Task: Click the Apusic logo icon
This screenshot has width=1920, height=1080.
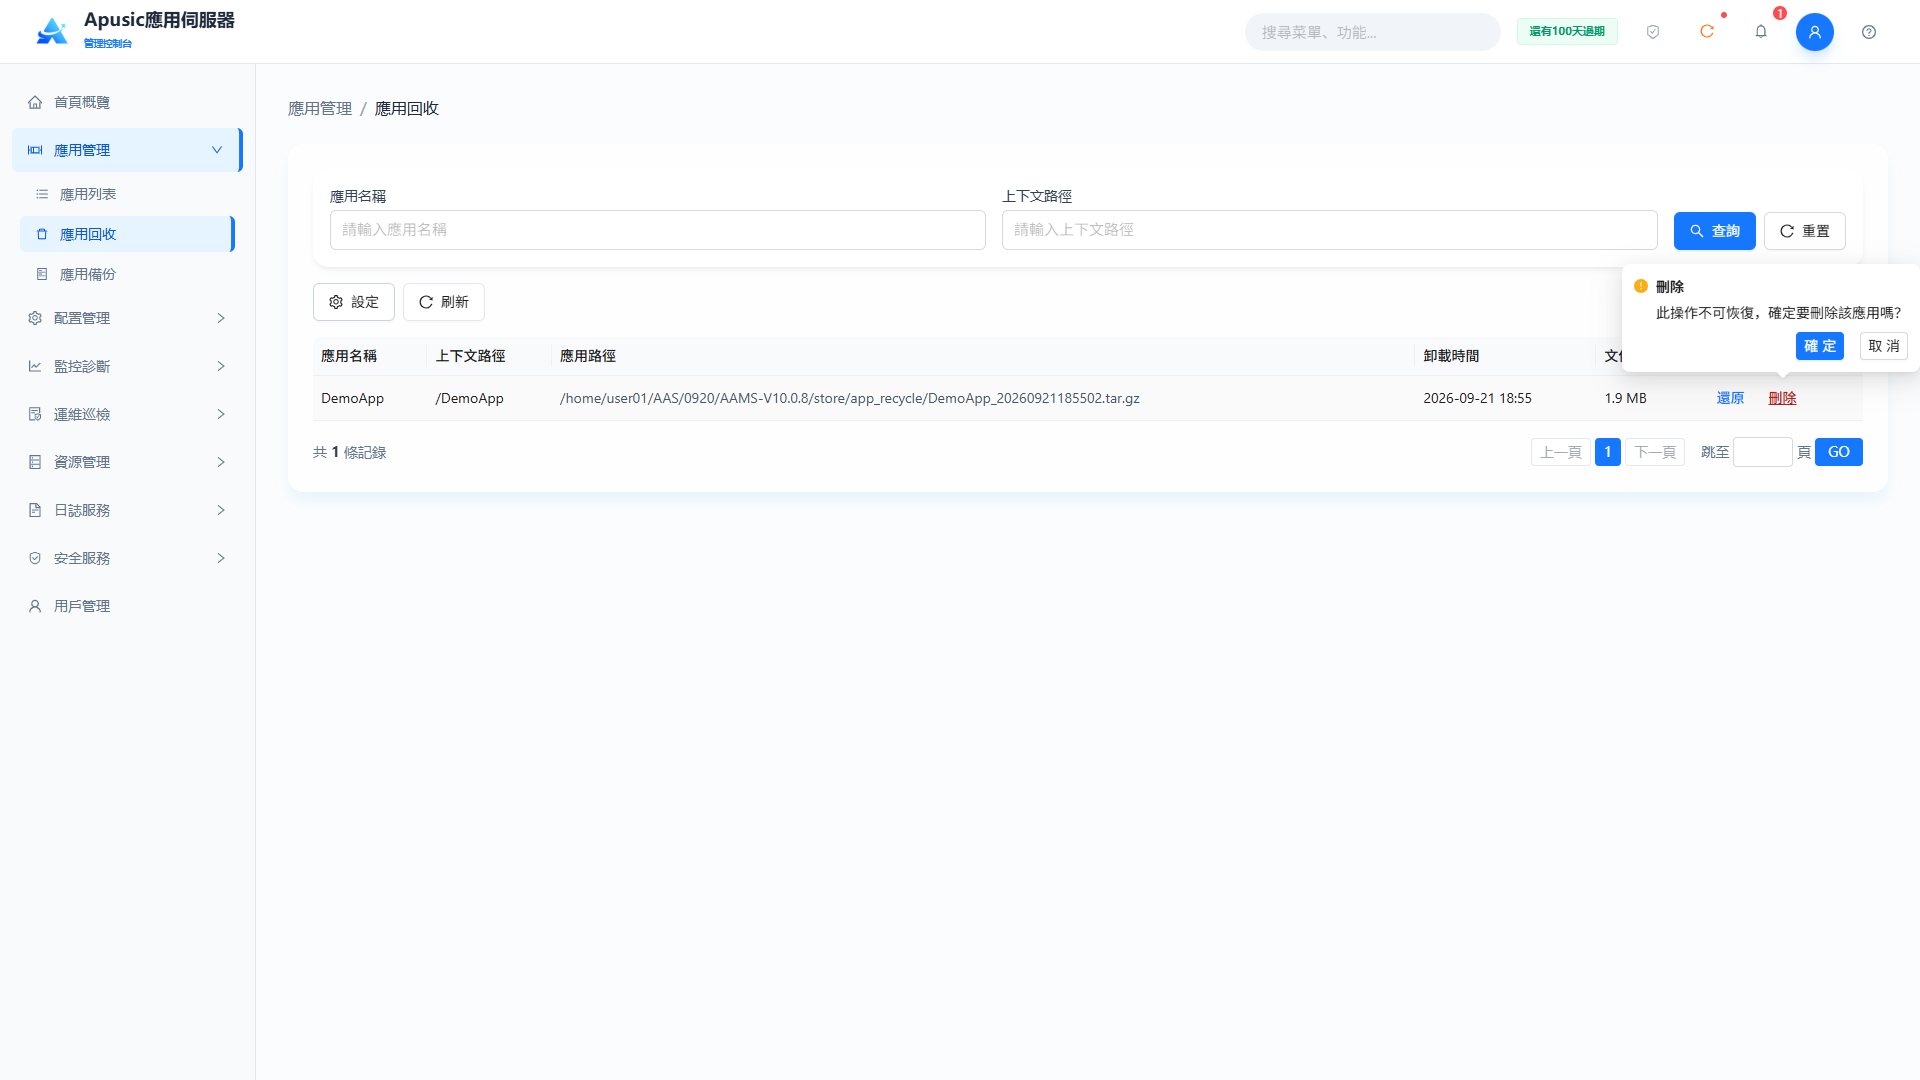Action: pos(52,32)
